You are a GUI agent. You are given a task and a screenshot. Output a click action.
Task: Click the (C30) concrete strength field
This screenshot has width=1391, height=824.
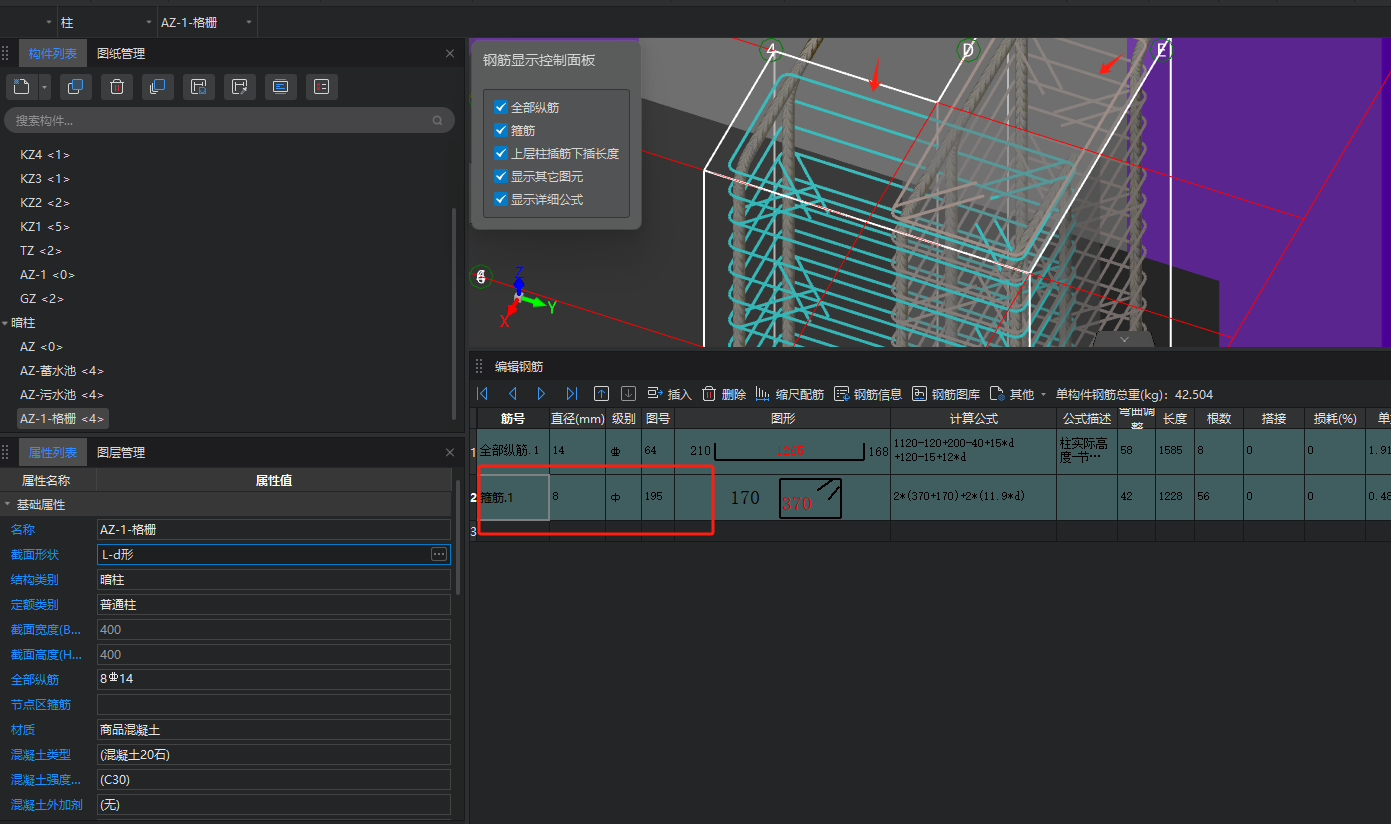tap(274, 780)
